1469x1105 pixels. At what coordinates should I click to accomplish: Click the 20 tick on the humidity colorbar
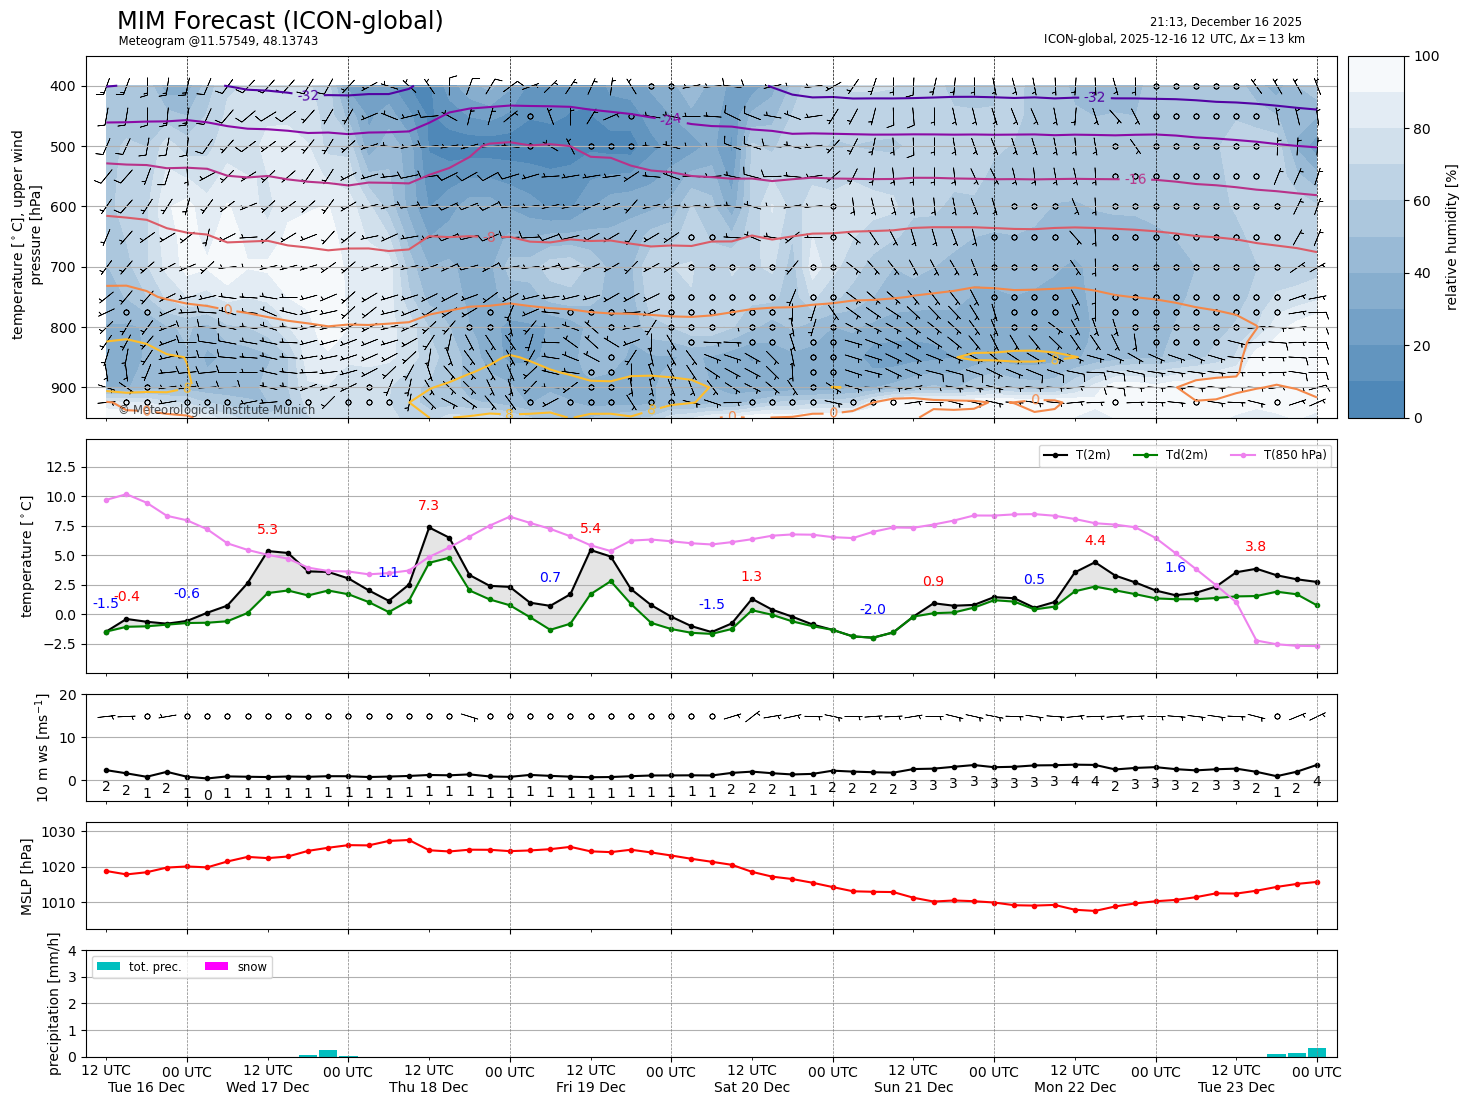pyautogui.click(x=1424, y=346)
